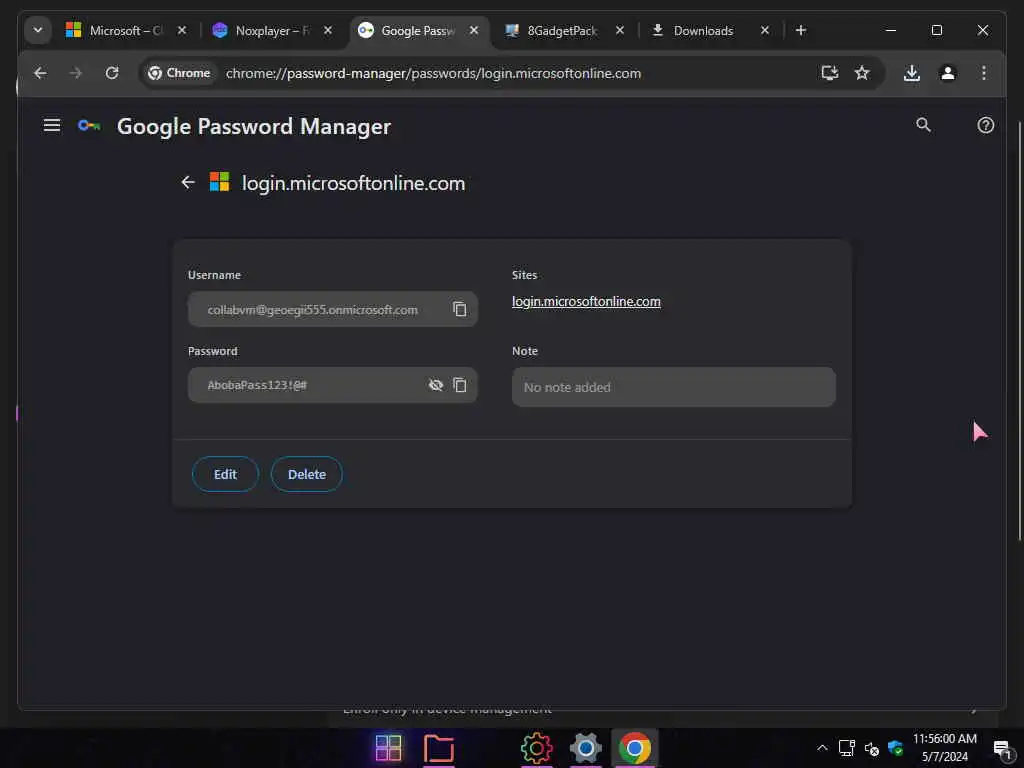The width and height of the screenshot is (1024, 768).
Task: Click the Delete button
Action: pos(307,474)
